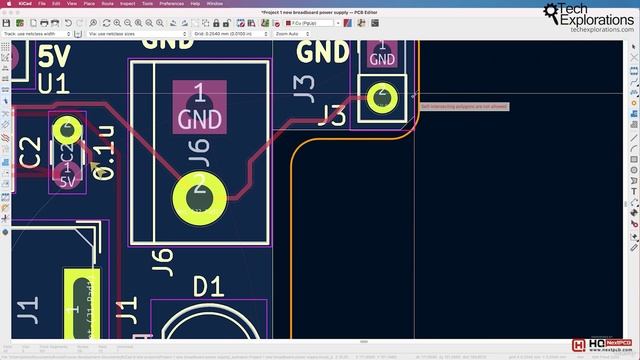
Task: Open the Inspect menu
Action: (x=127, y=4)
